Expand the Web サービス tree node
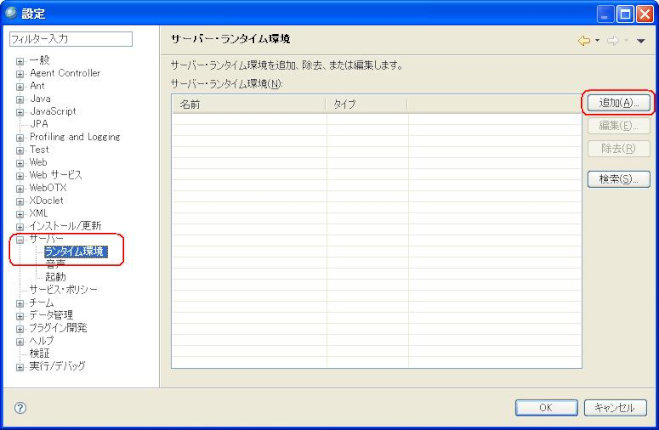This screenshot has width=659, height=430. coord(19,175)
